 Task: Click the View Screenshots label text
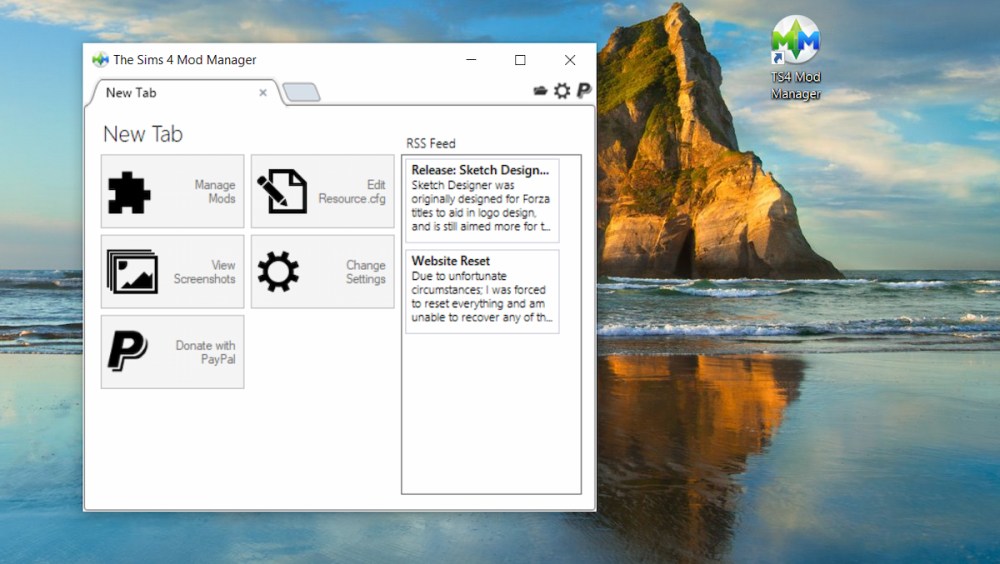coord(205,272)
